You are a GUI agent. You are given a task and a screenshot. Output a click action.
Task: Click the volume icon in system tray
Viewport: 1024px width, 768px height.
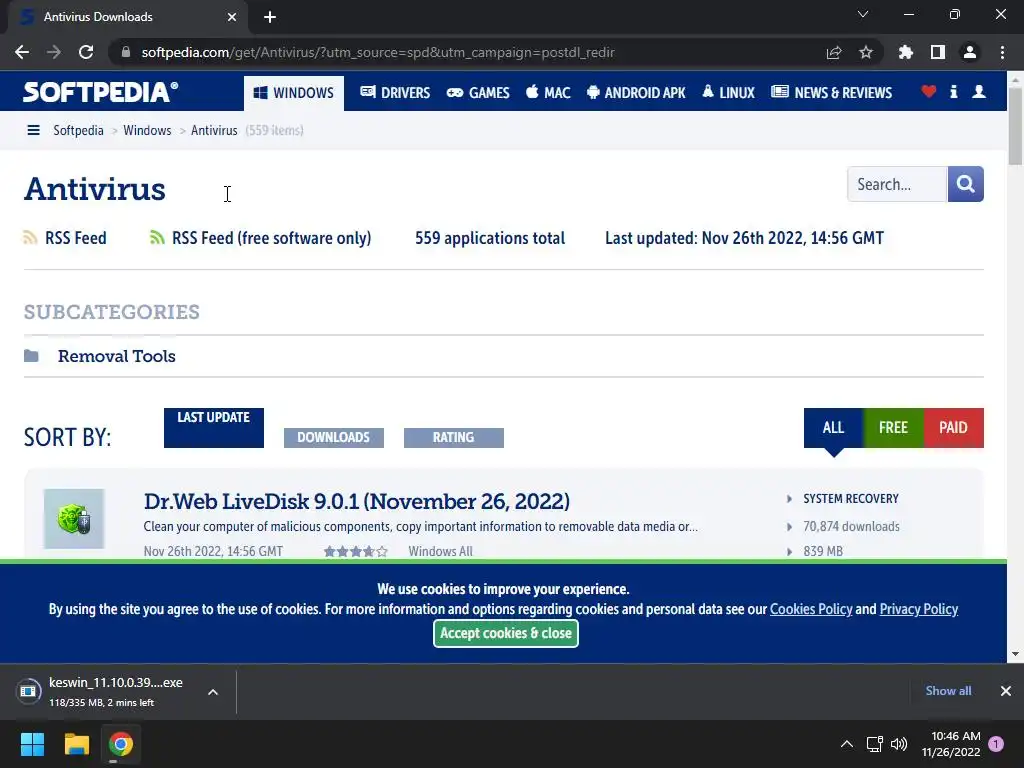899,744
